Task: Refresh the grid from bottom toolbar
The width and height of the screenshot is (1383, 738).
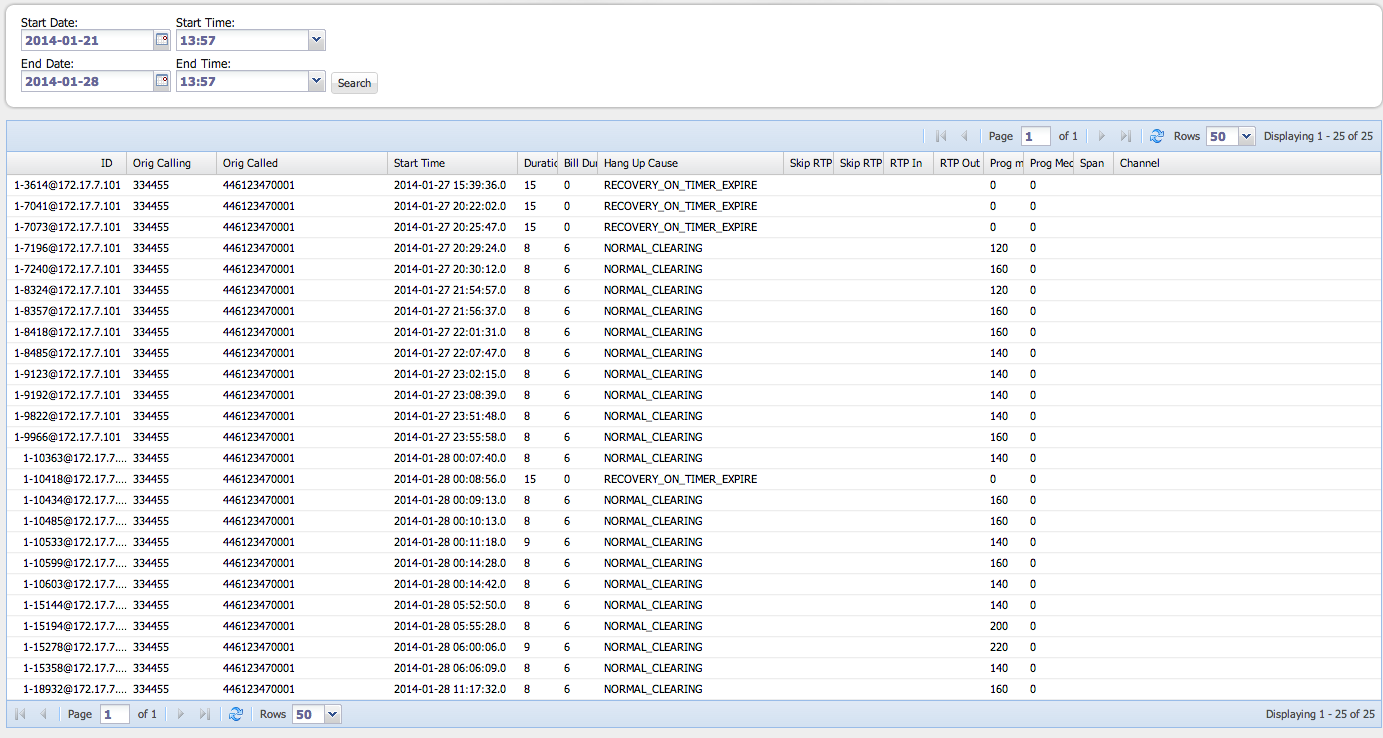Action: (x=236, y=714)
